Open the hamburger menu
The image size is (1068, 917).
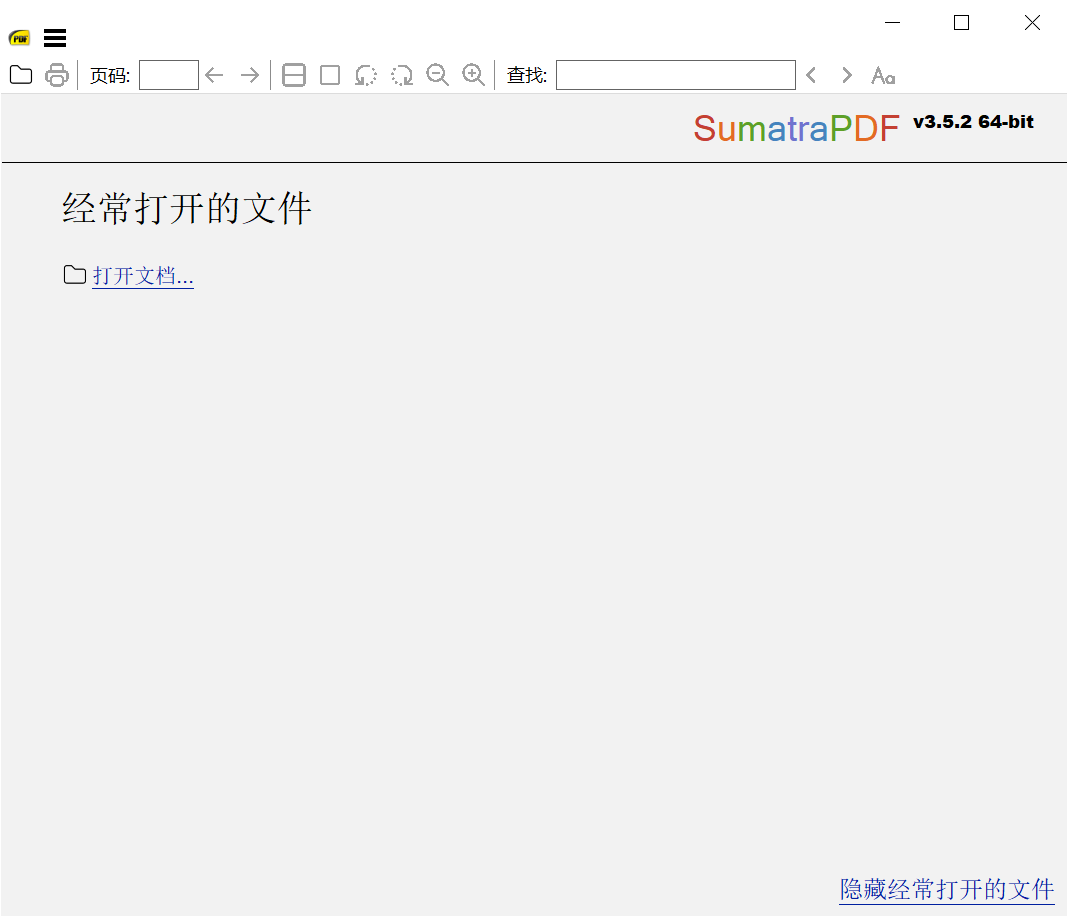tap(55, 37)
